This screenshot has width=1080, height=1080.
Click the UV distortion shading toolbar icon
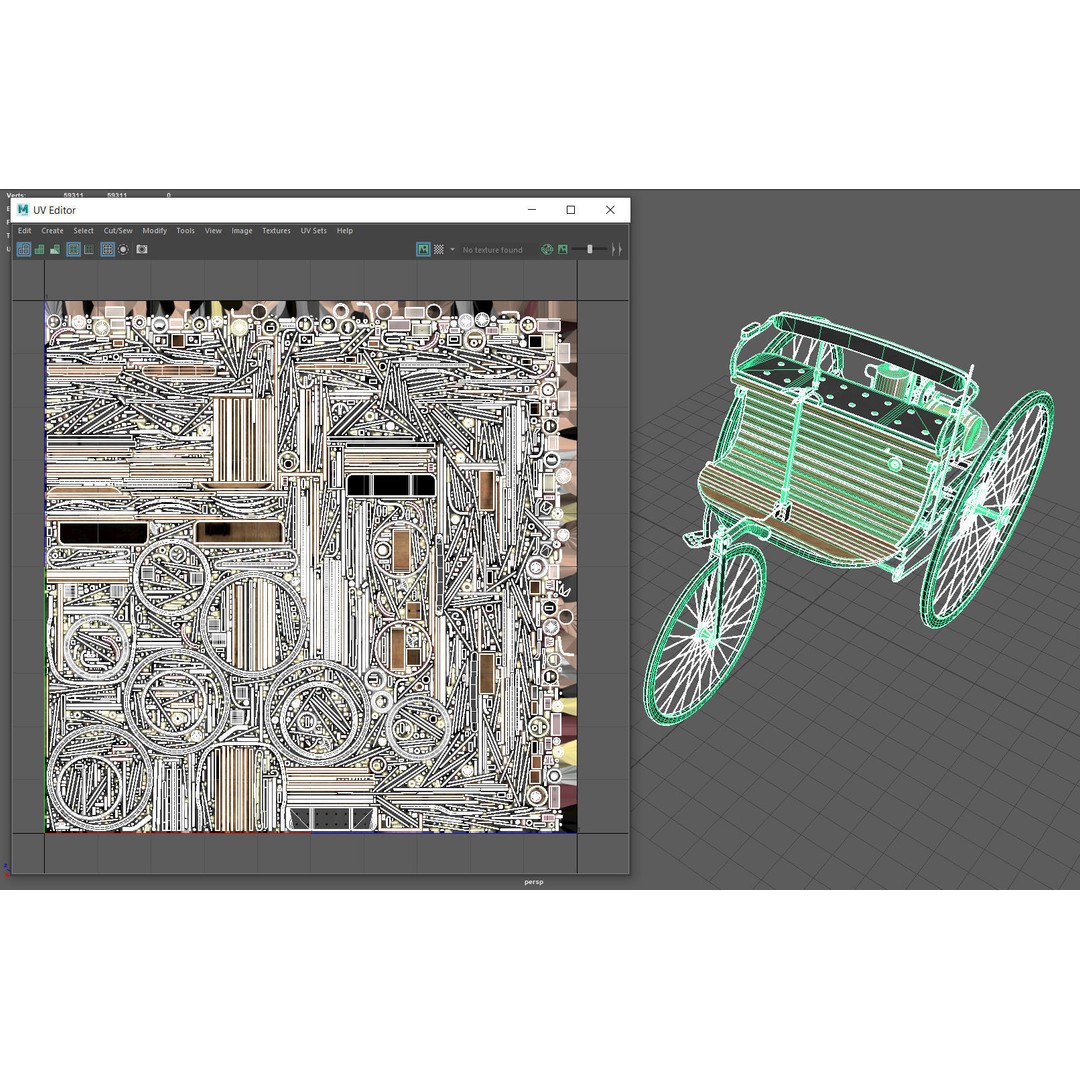pyautogui.click(x=55, y=249)
